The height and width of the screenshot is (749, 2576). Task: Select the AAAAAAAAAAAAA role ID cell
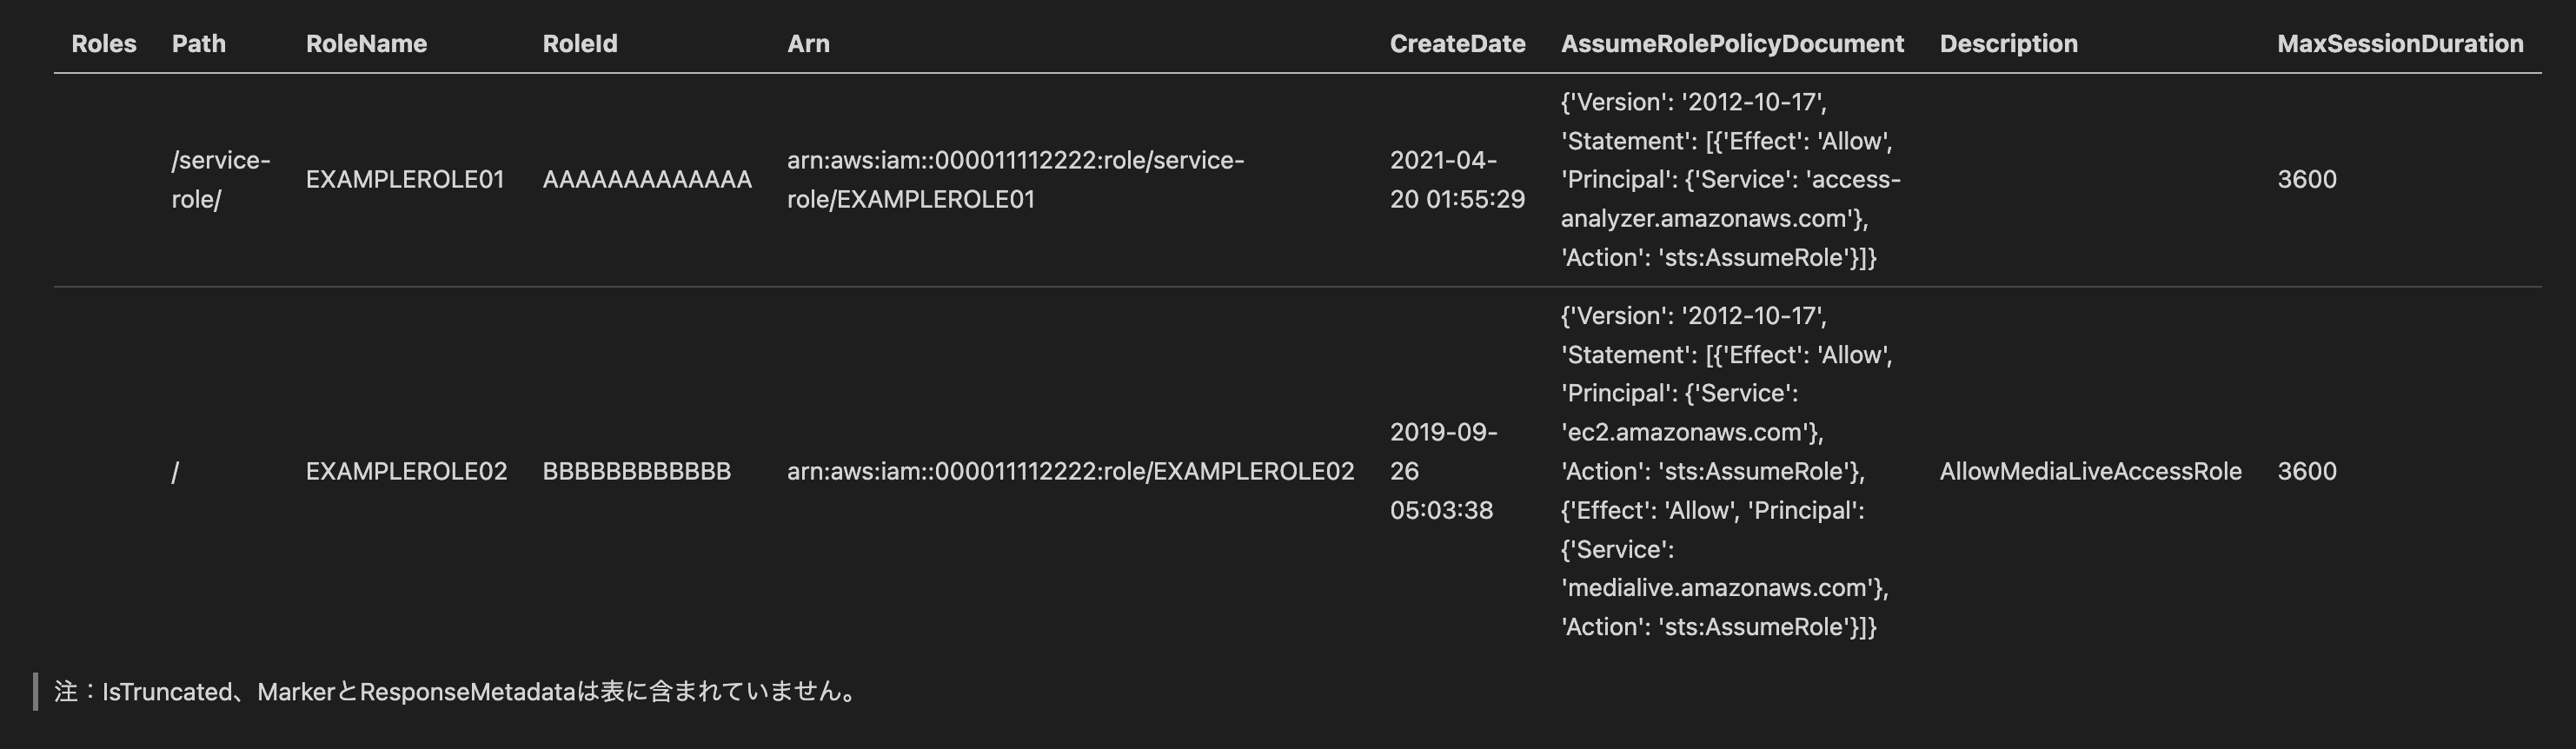click(647, 180)
